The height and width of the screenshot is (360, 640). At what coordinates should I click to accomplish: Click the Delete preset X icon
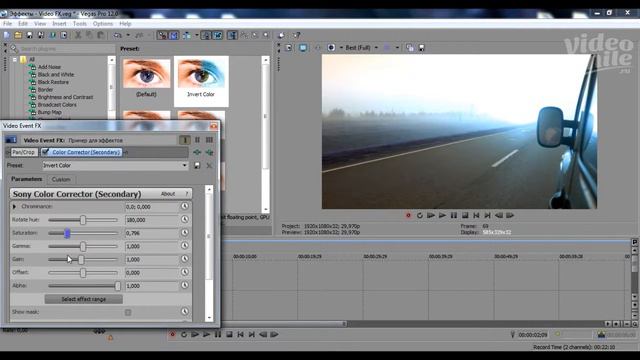point(209,165)
